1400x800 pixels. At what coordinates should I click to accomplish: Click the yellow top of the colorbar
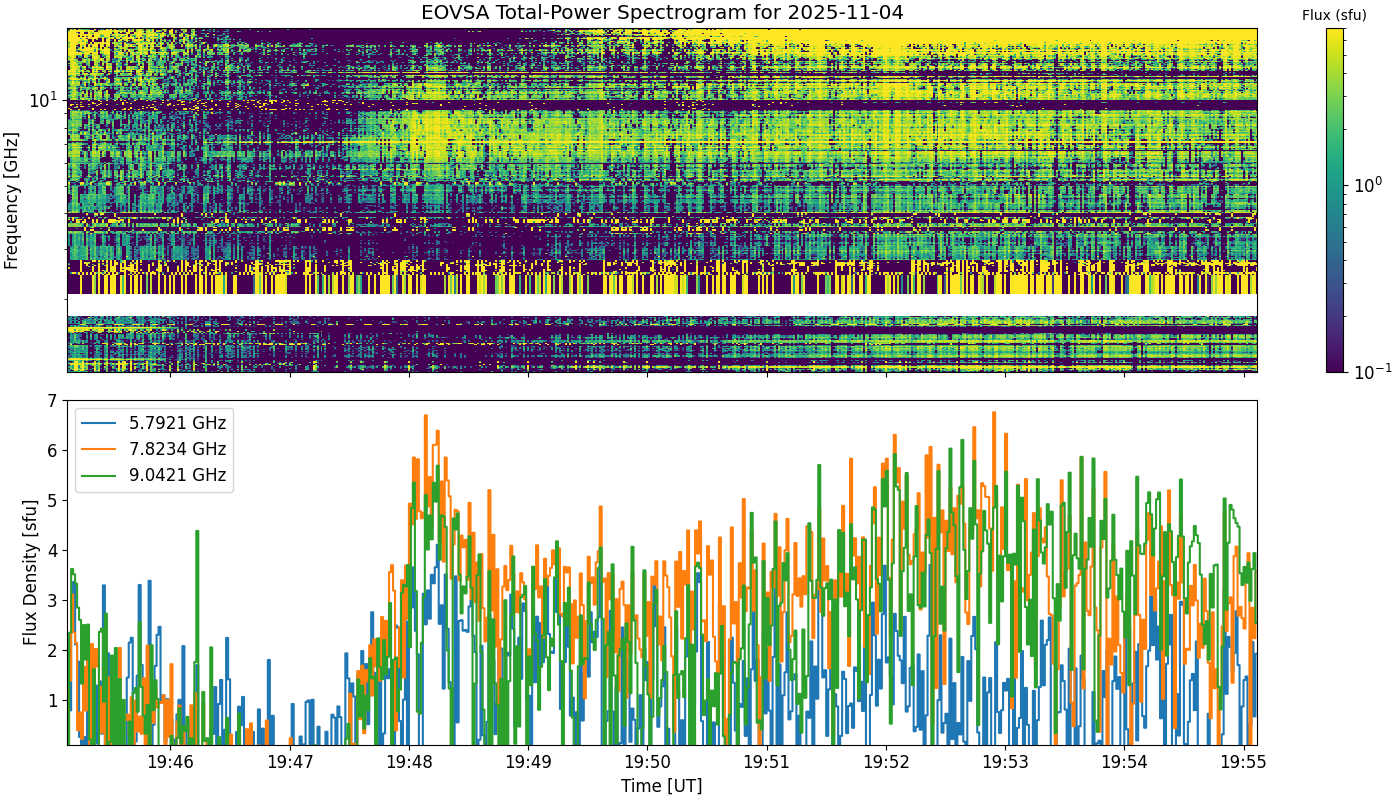1335,33
